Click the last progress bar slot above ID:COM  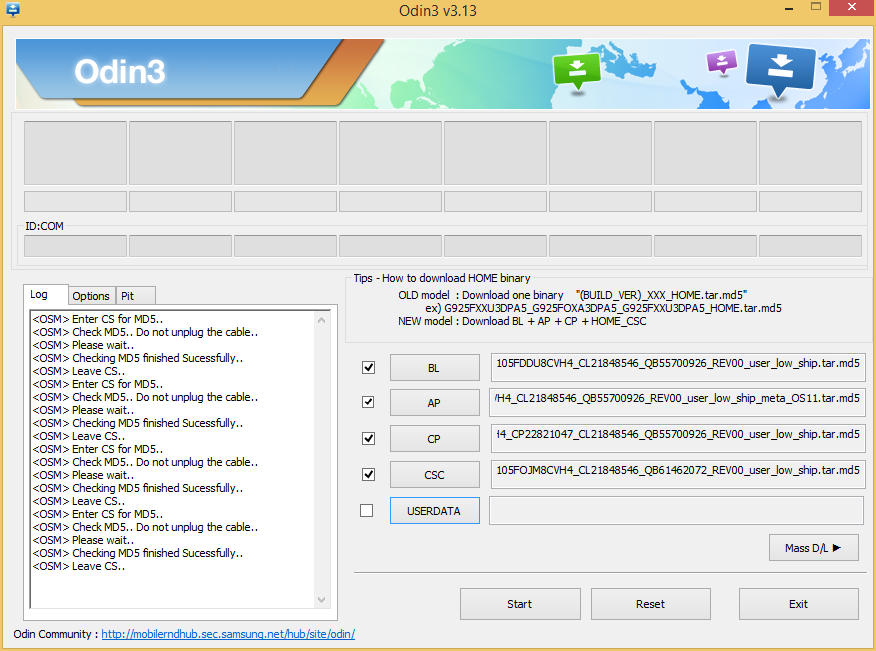(x=810, y=201)
